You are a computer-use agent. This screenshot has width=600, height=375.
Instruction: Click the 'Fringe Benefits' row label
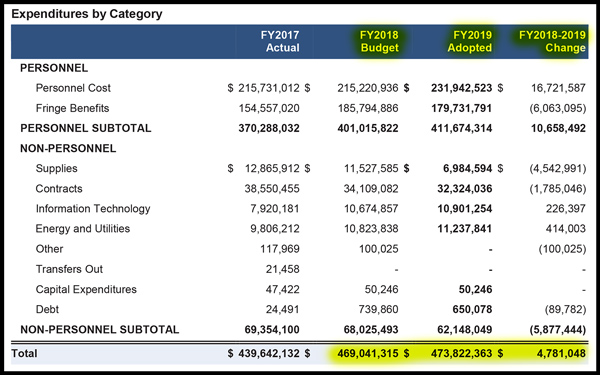pyautogui.click(x=72, y=108)
